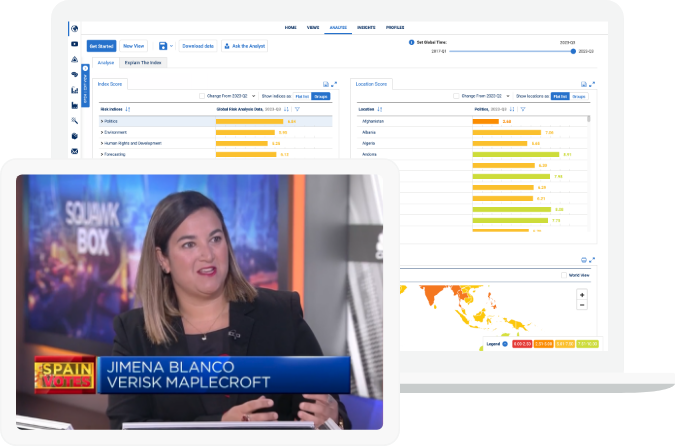Click the Get Started button

102,46
